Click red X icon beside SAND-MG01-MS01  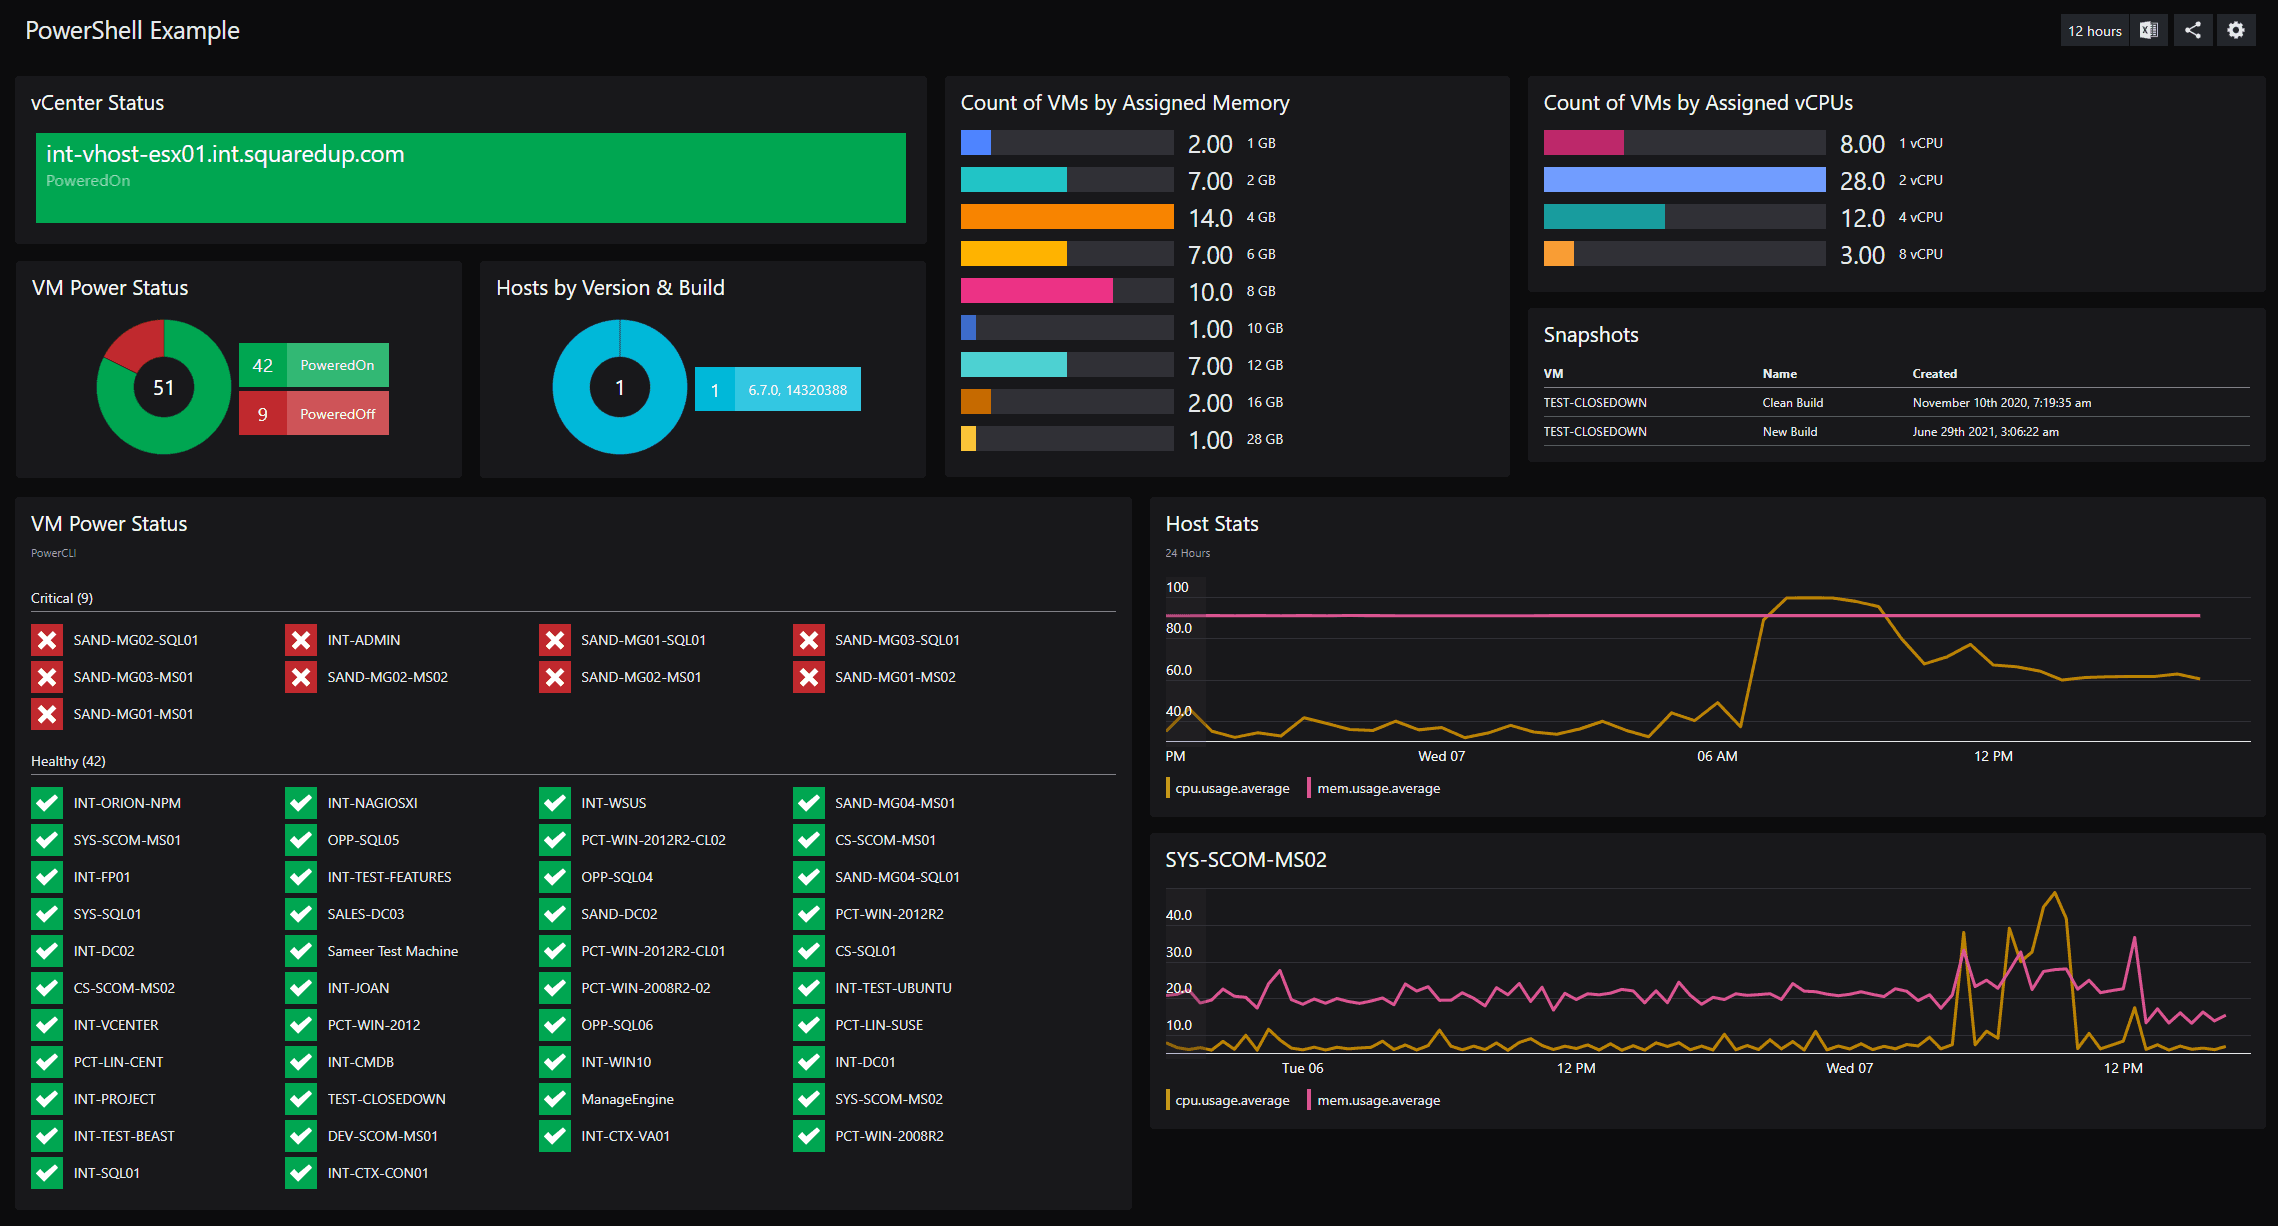pyautogui.click(x=46, y=714)
